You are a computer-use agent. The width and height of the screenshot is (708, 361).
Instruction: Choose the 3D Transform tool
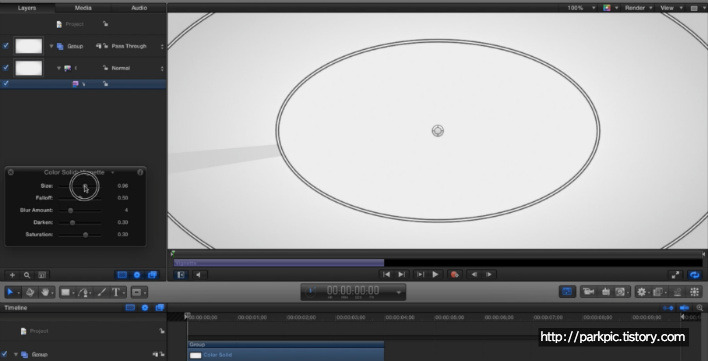30,292
